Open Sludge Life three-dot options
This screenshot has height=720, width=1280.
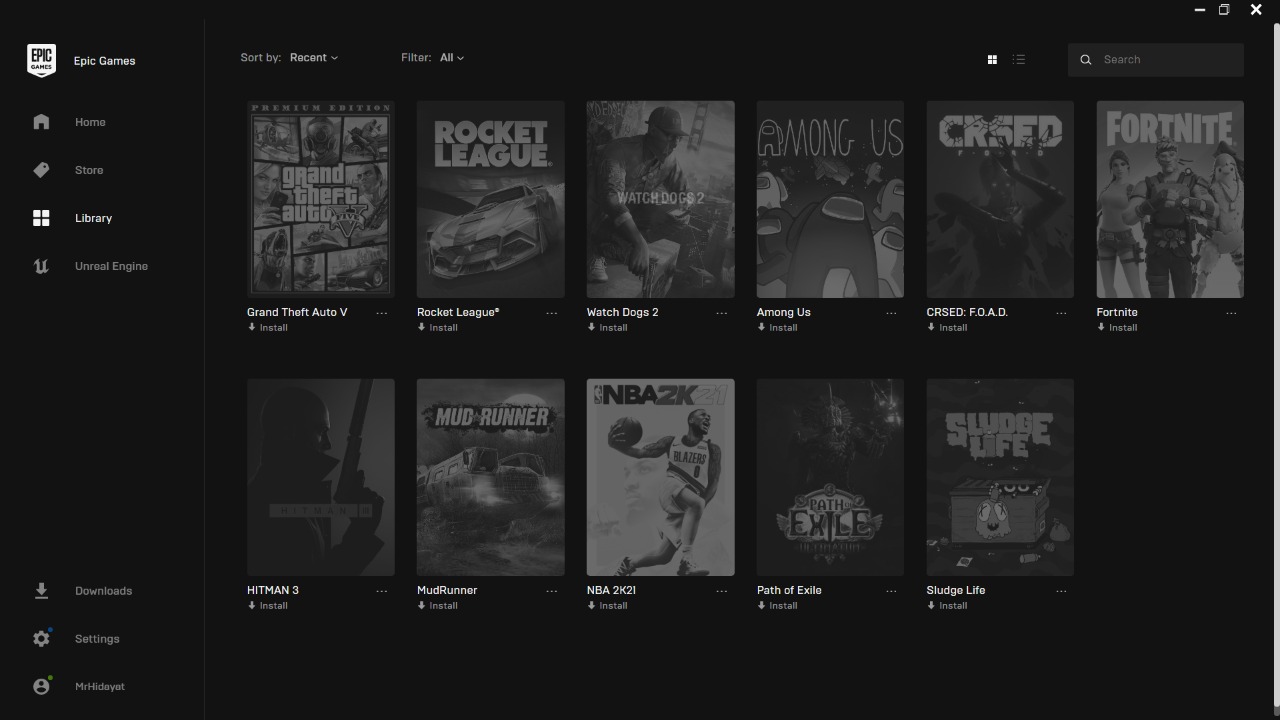(x=1062, y=591)
